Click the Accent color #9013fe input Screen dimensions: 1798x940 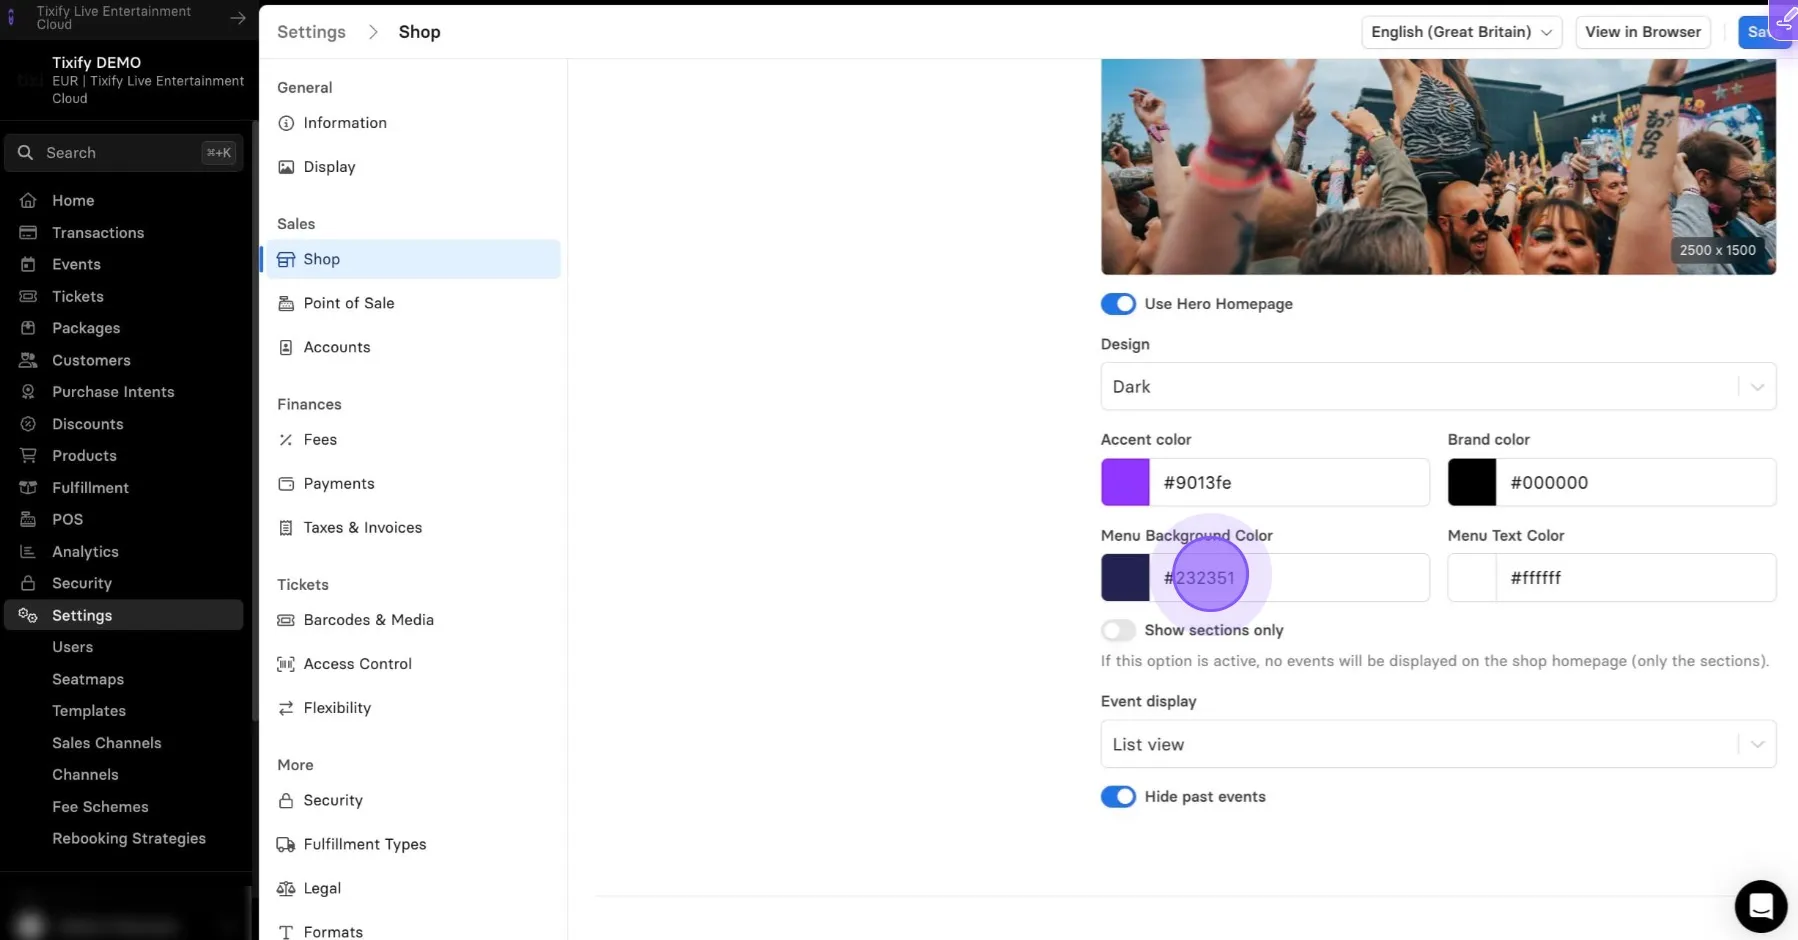1289,482
